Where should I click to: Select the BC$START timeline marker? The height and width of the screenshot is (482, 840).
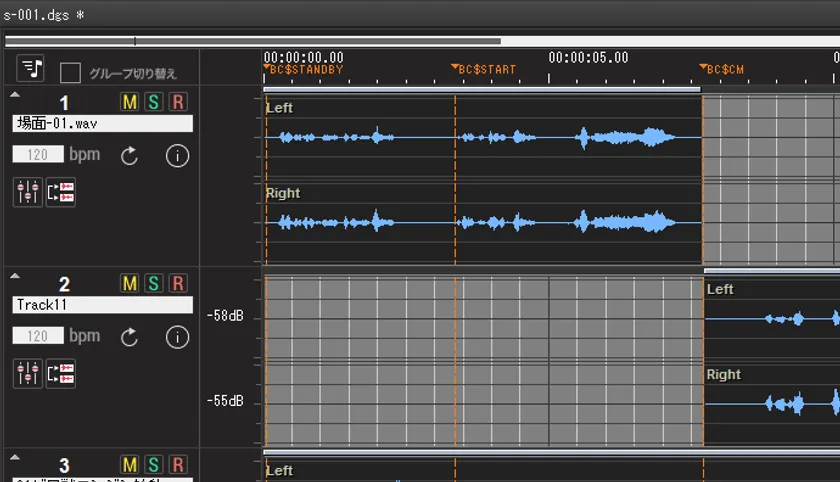pyautogui.click(x=485, y=70)
